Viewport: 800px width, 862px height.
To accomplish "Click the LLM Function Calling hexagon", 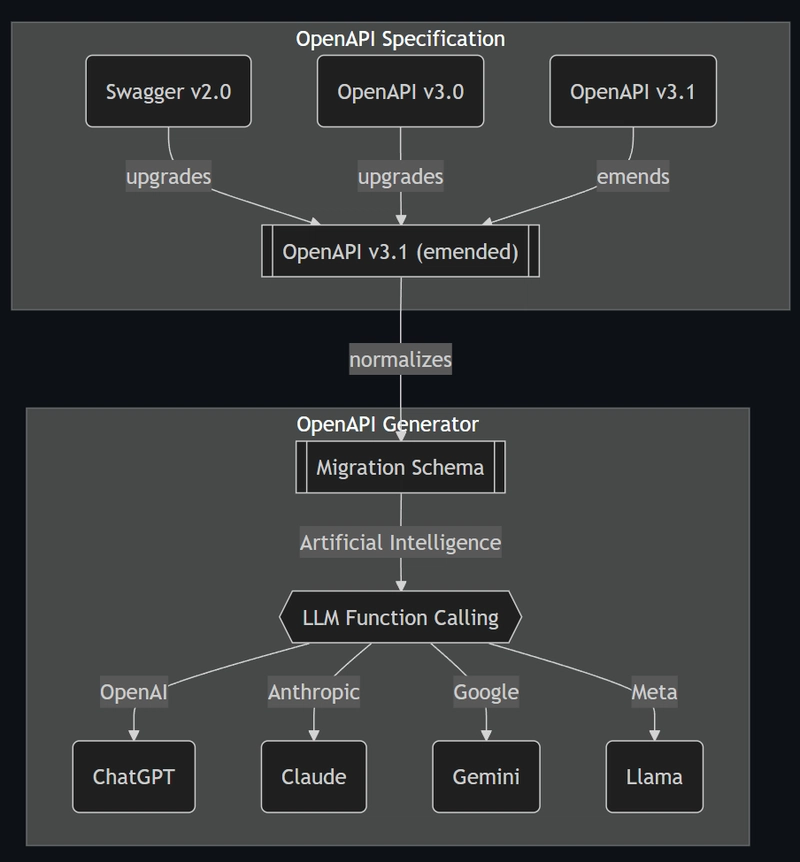I will click(400, 617).
